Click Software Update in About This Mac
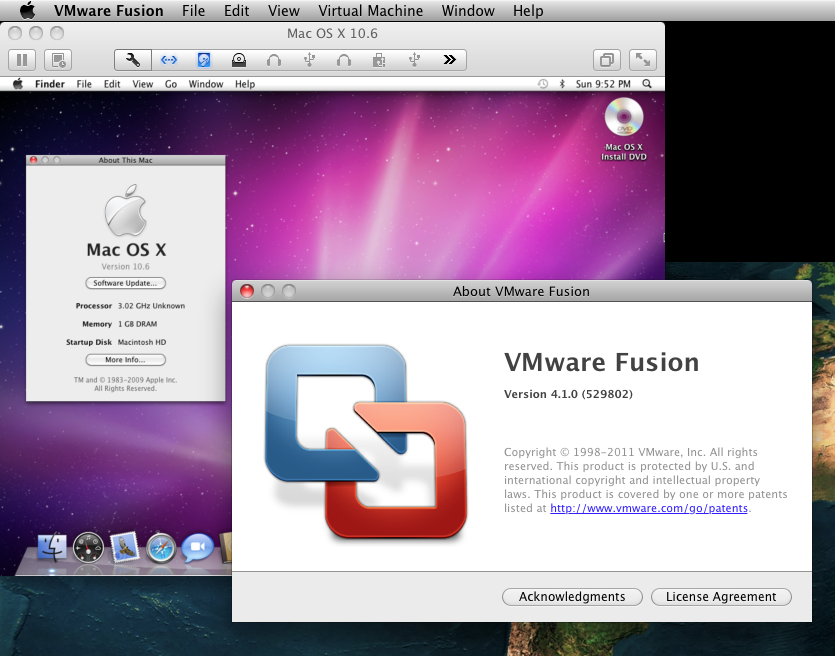 click(125, 284)
